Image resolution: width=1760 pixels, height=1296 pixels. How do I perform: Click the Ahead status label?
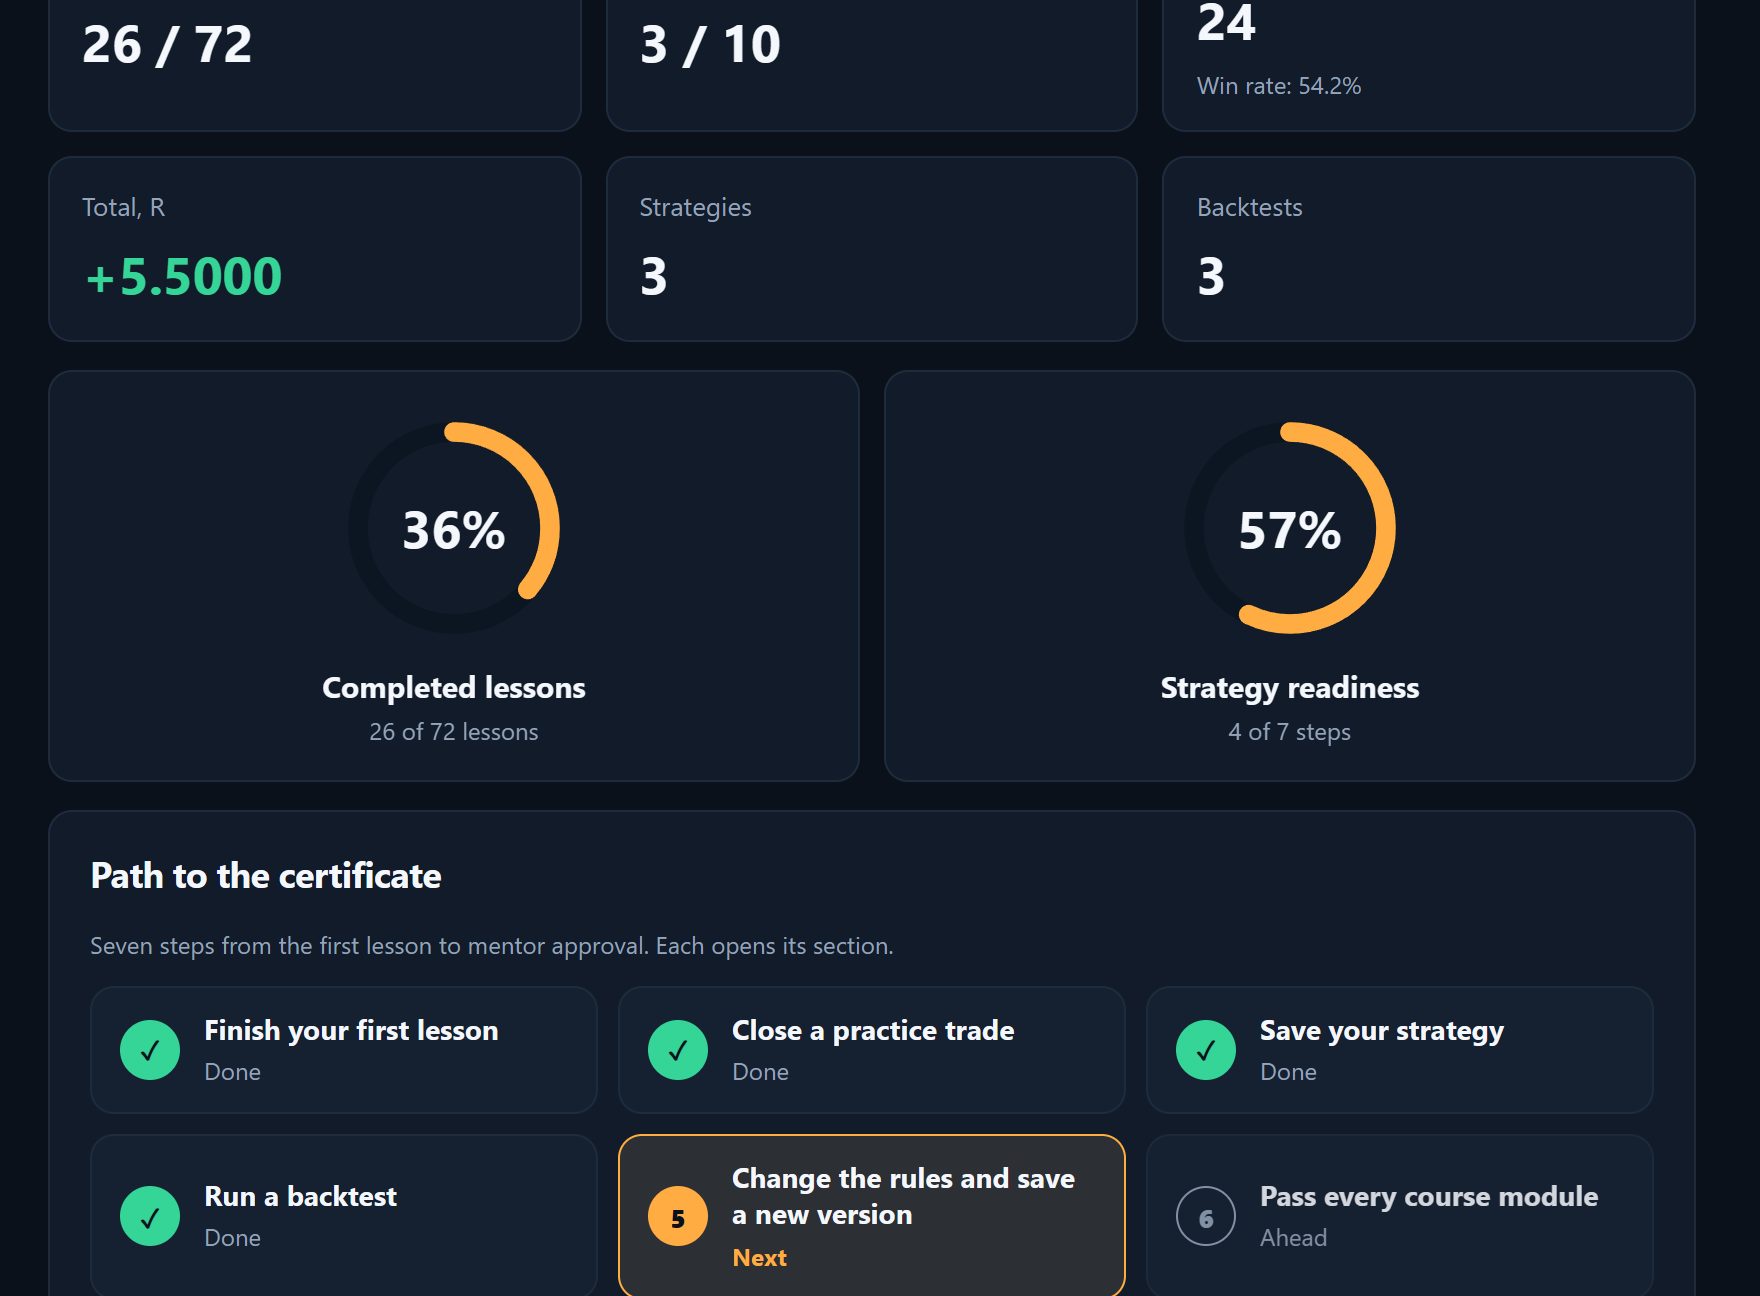[1294, 1238]
